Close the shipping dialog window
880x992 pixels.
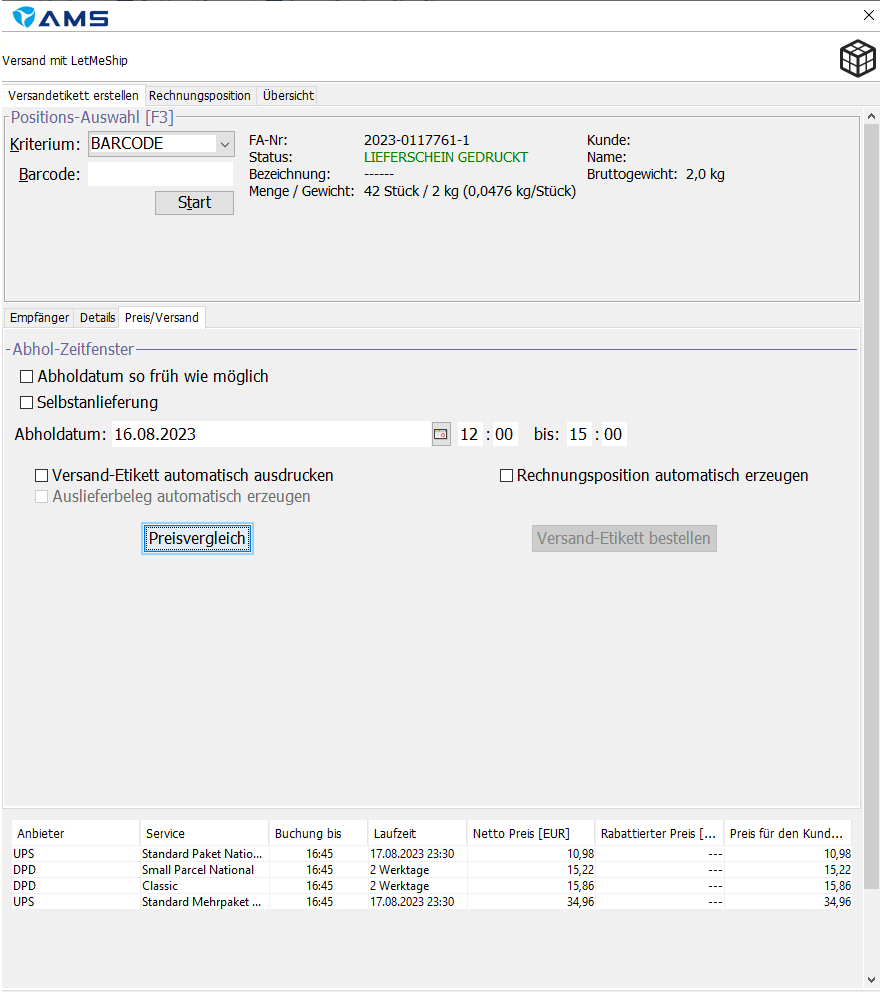click(x=867, y=15)
